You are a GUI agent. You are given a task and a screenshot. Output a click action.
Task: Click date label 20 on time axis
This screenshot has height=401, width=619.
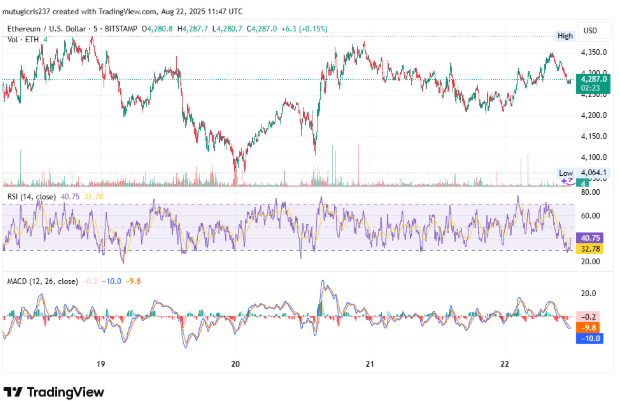click(x=236, y=366)
